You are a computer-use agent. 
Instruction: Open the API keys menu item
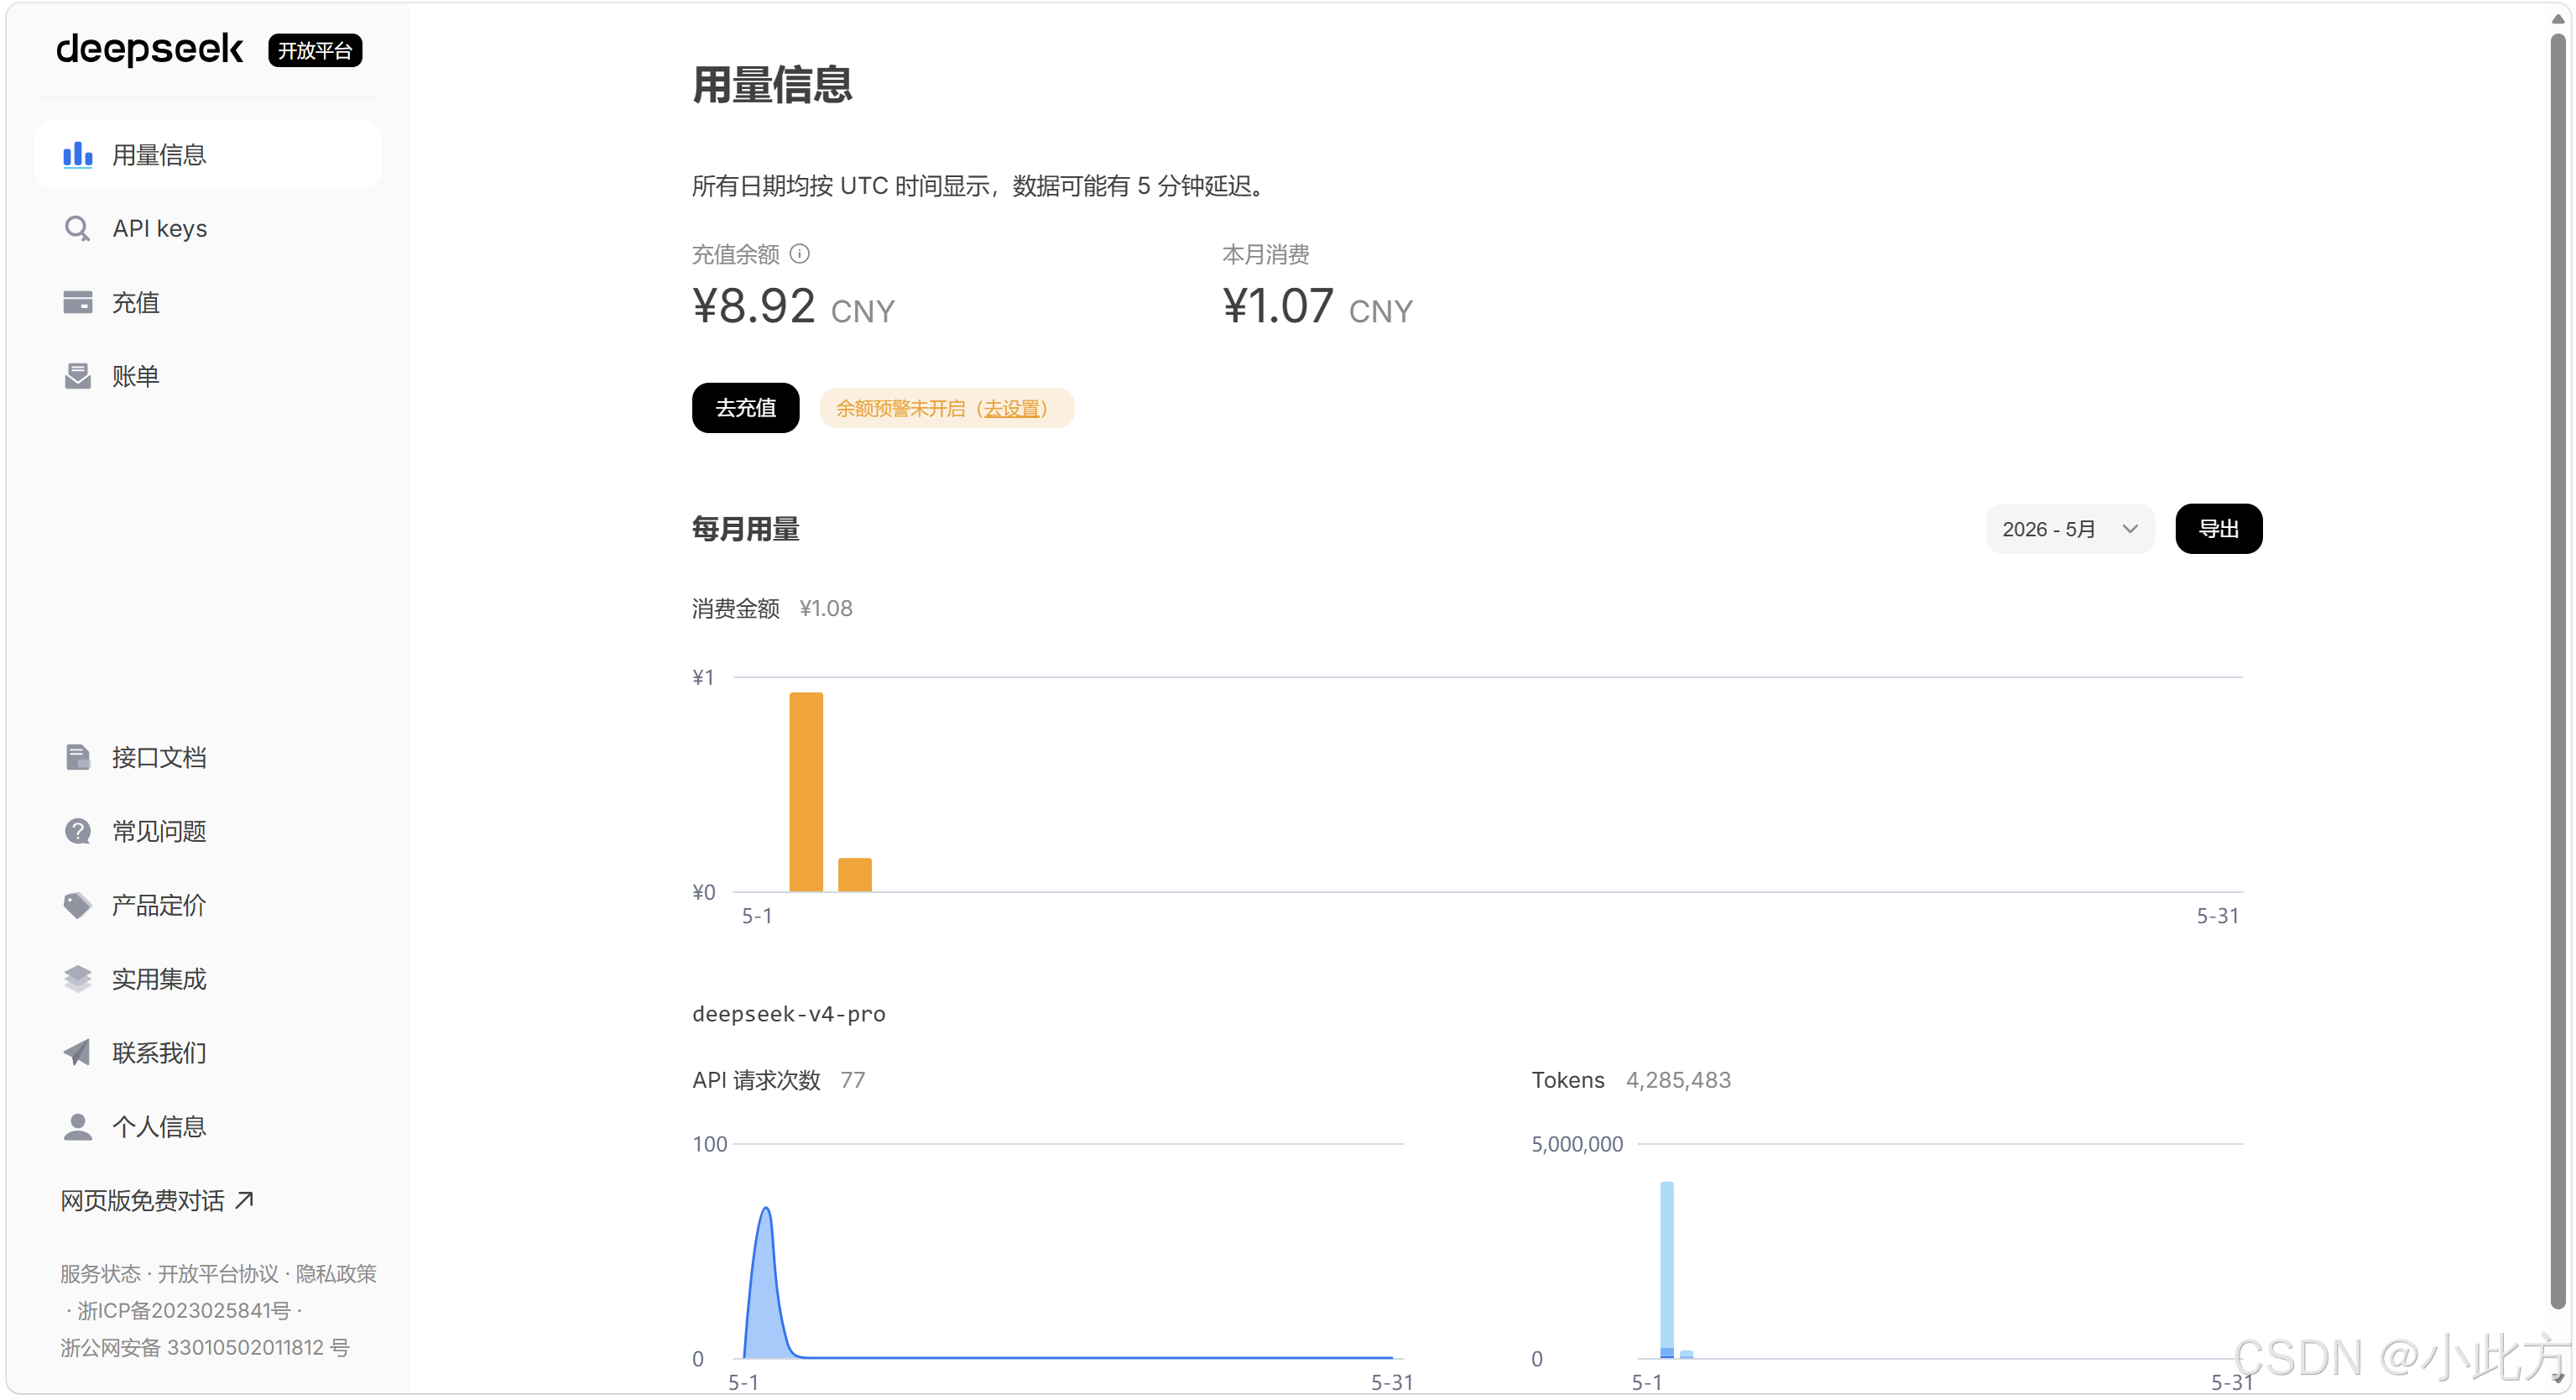[208, 229]
